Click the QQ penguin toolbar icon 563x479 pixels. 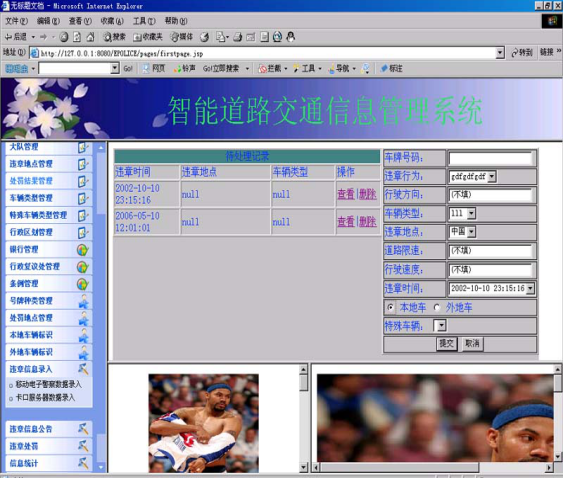[x=291, y=37]
